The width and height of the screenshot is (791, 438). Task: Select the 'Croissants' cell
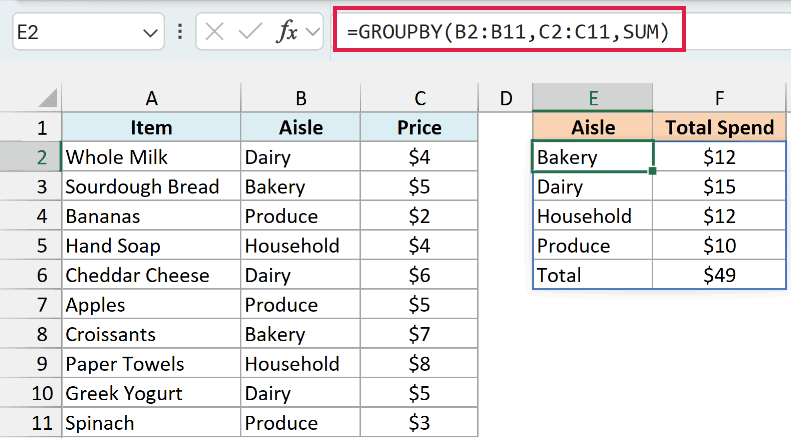tap(151, 334)
